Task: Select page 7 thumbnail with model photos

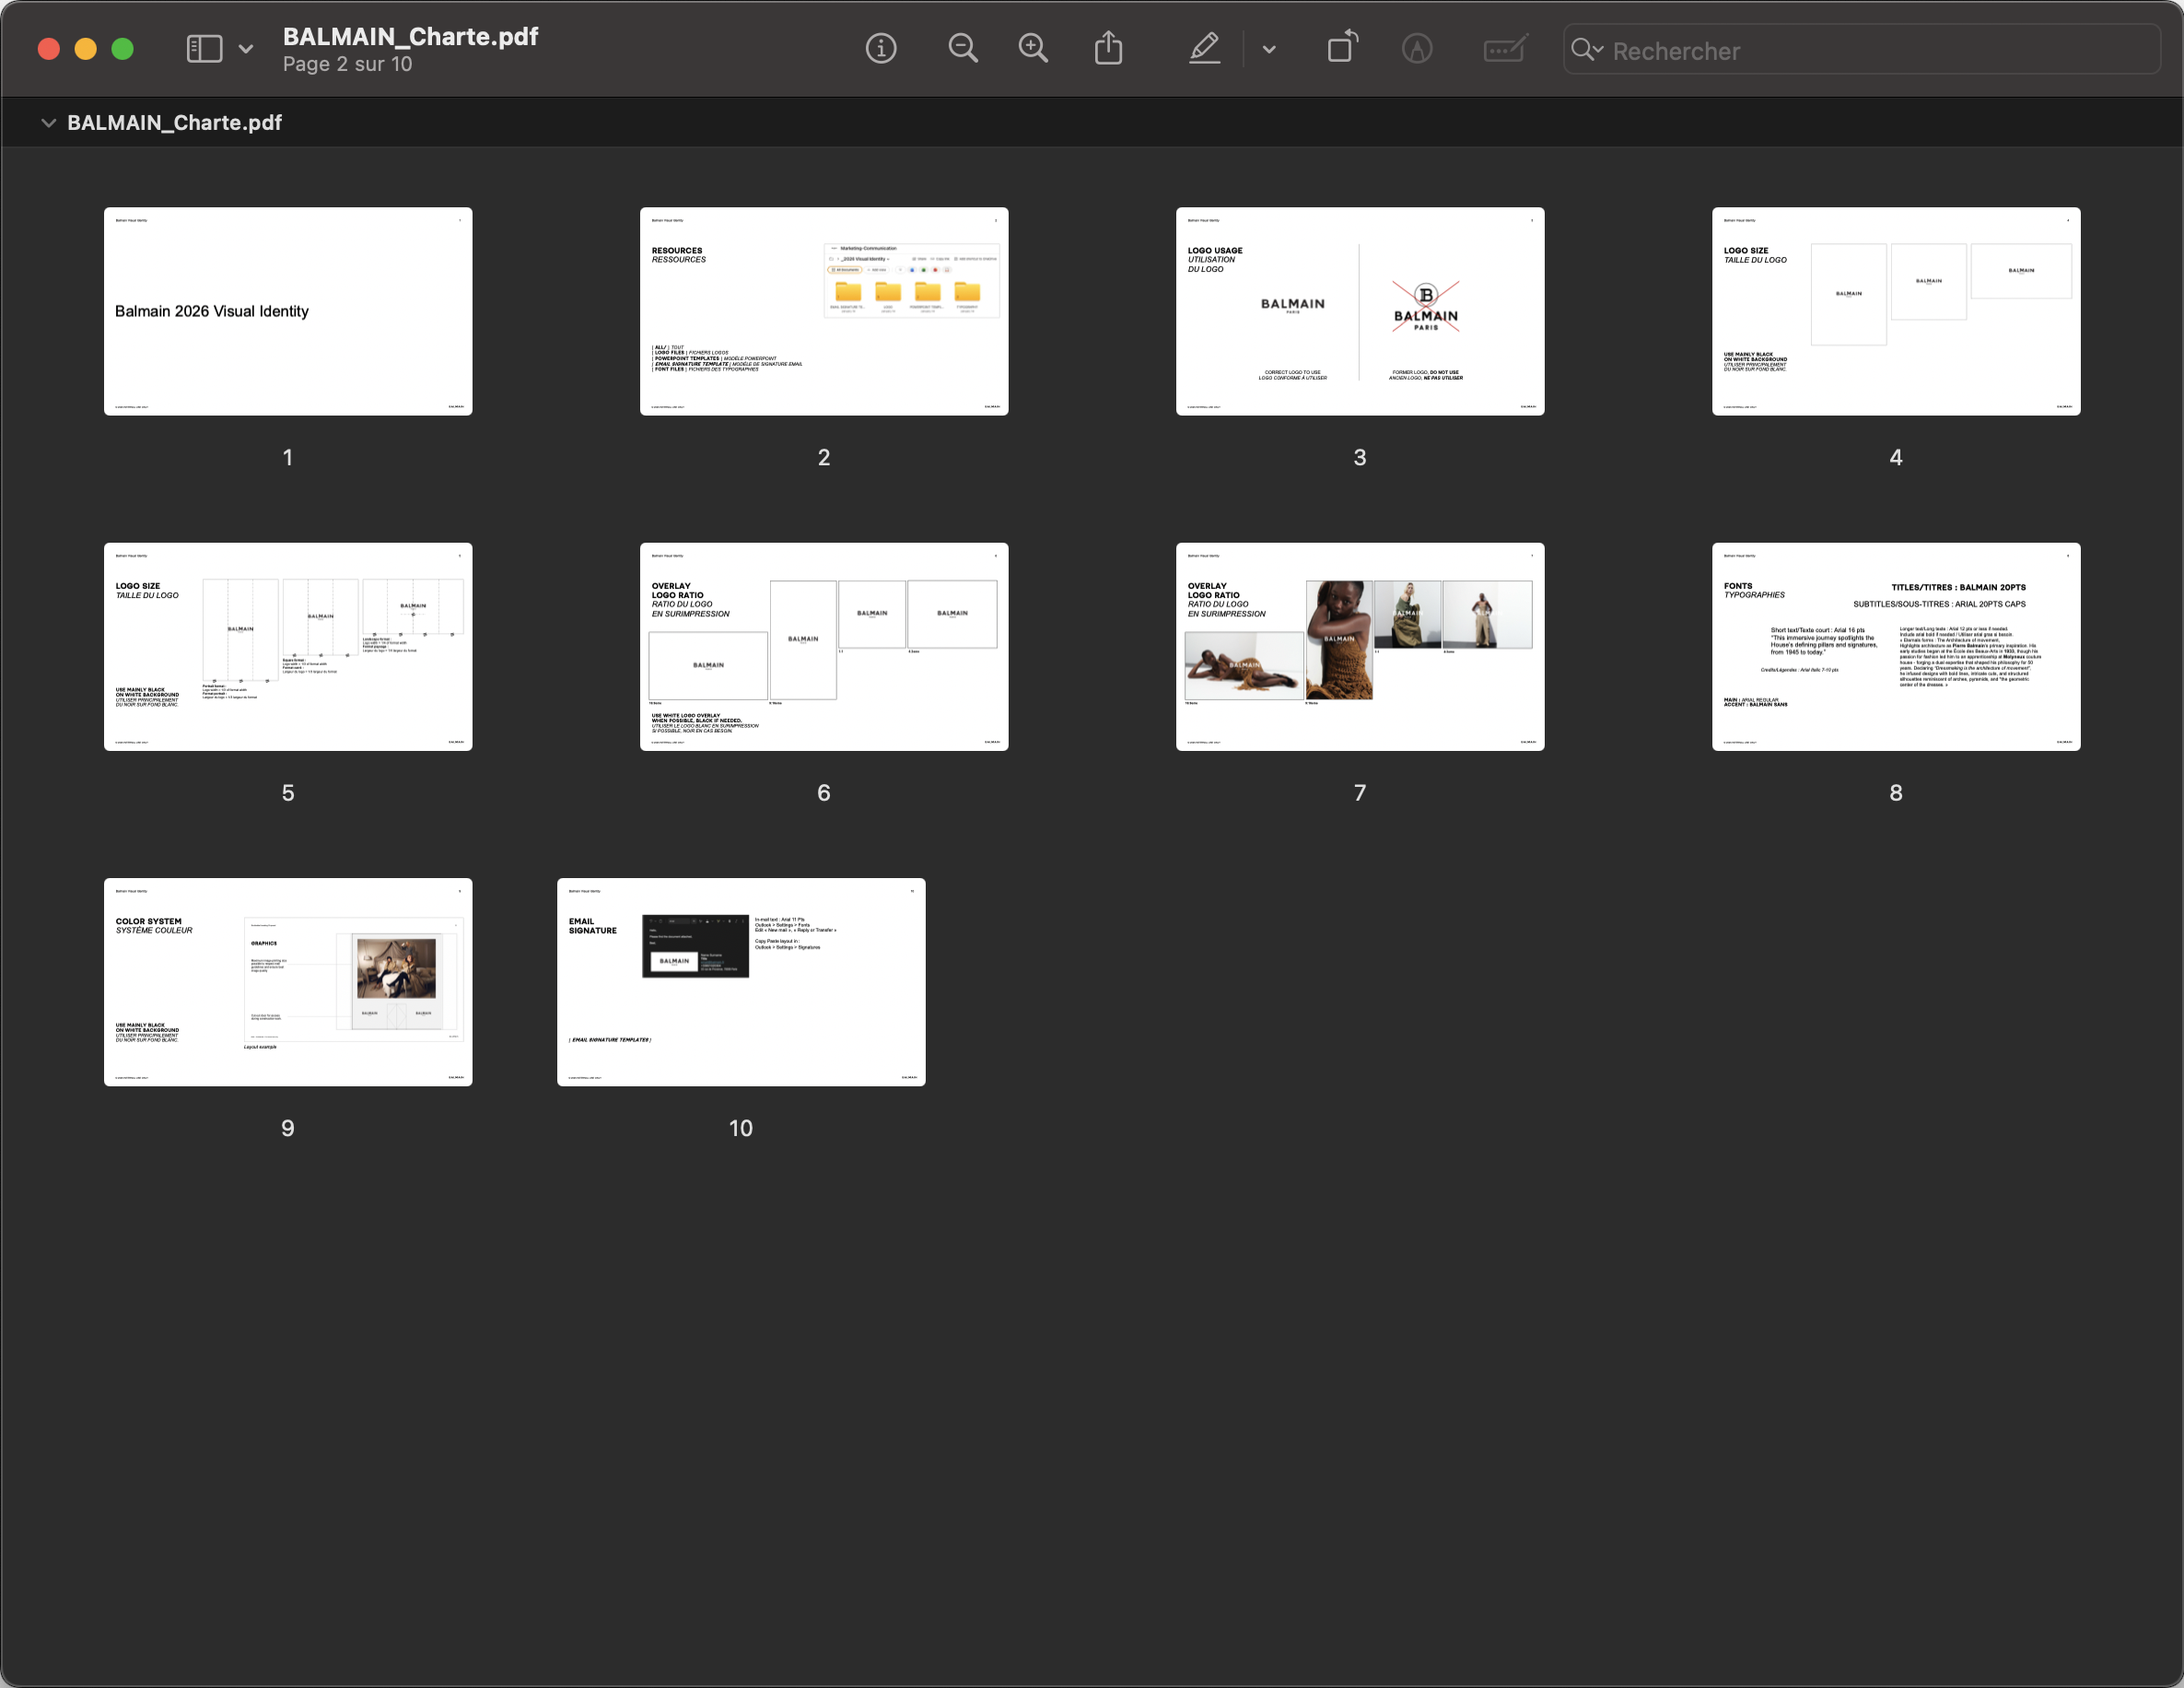Action: tap(1360, 647)
